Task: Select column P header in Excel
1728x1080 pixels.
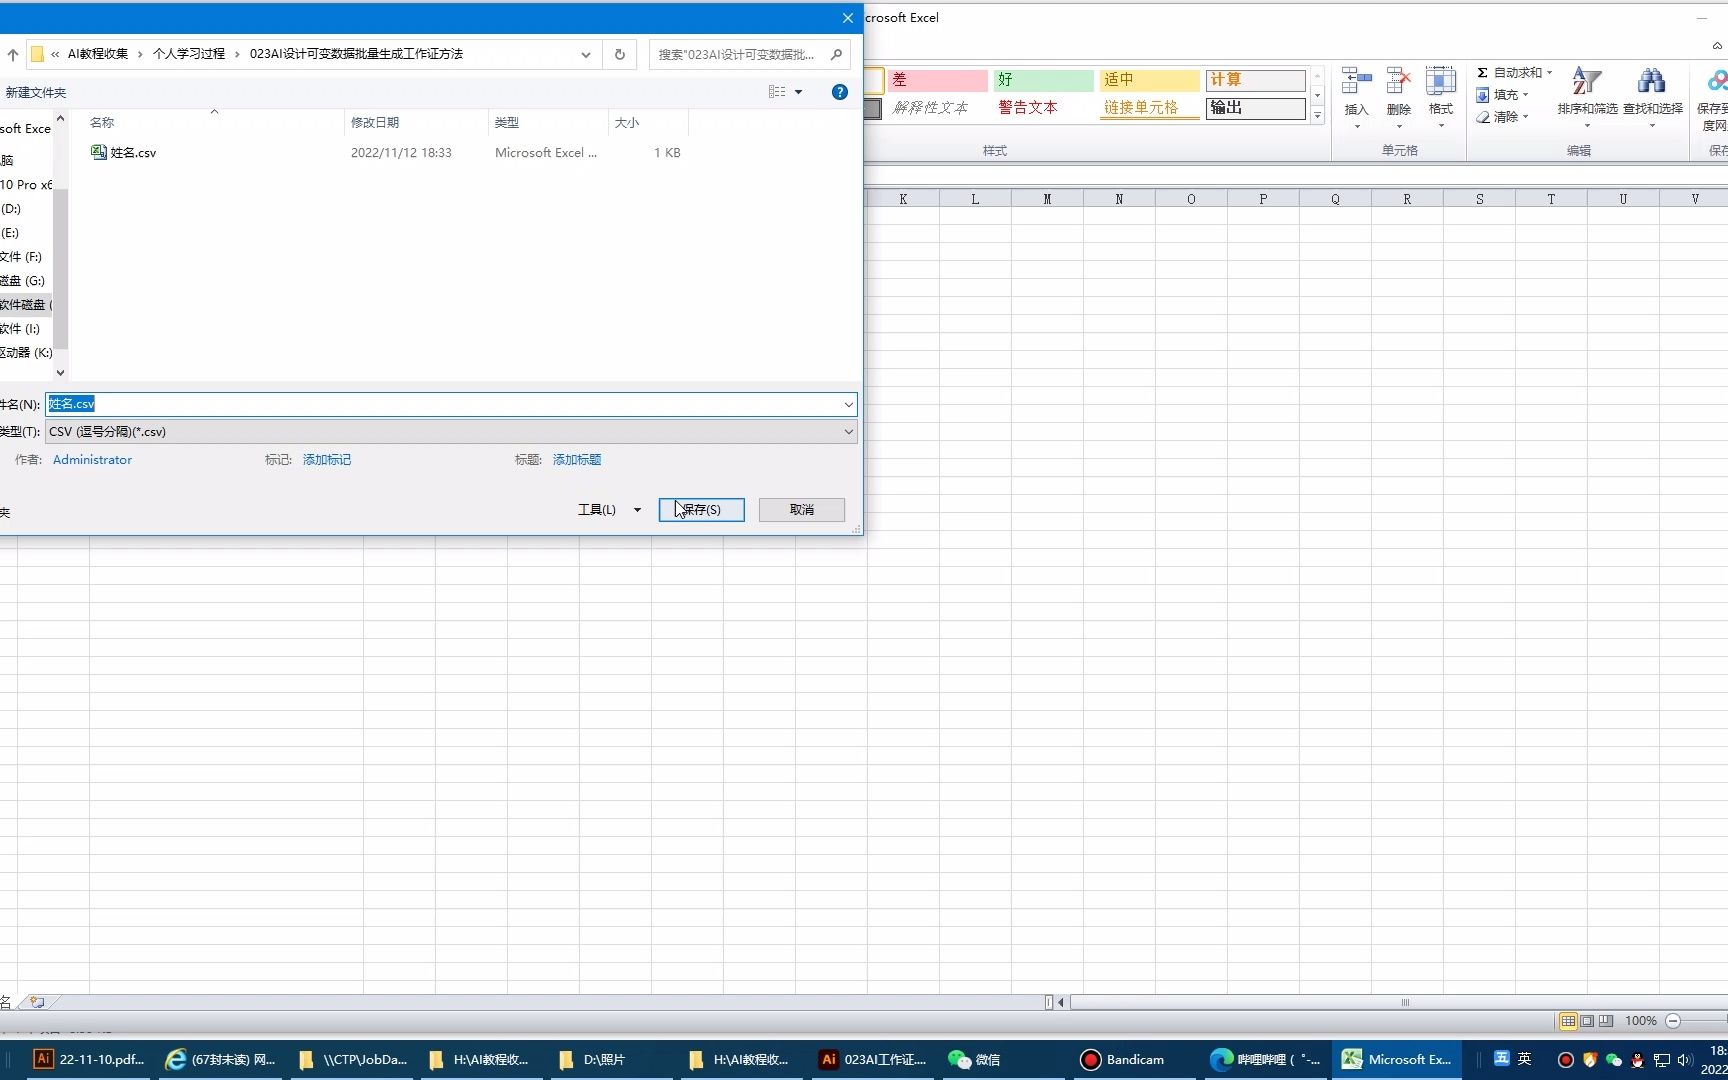Action: pos(1263,199)
